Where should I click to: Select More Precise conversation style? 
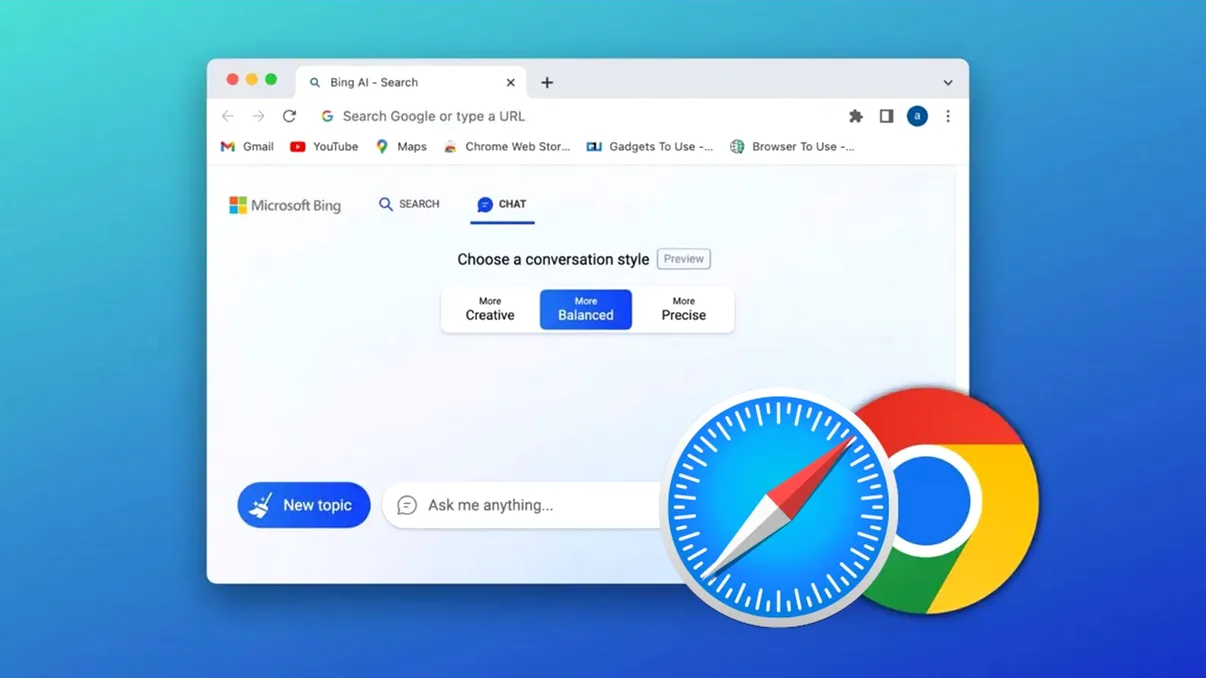[684, 309]
